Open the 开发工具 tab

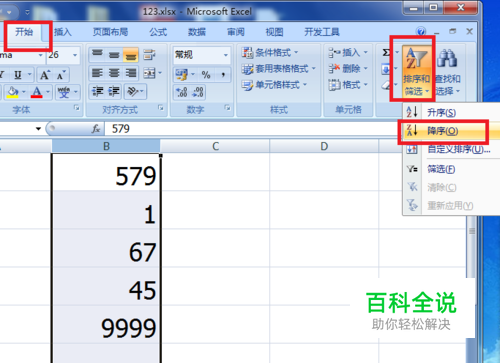[x=322, y=32]
